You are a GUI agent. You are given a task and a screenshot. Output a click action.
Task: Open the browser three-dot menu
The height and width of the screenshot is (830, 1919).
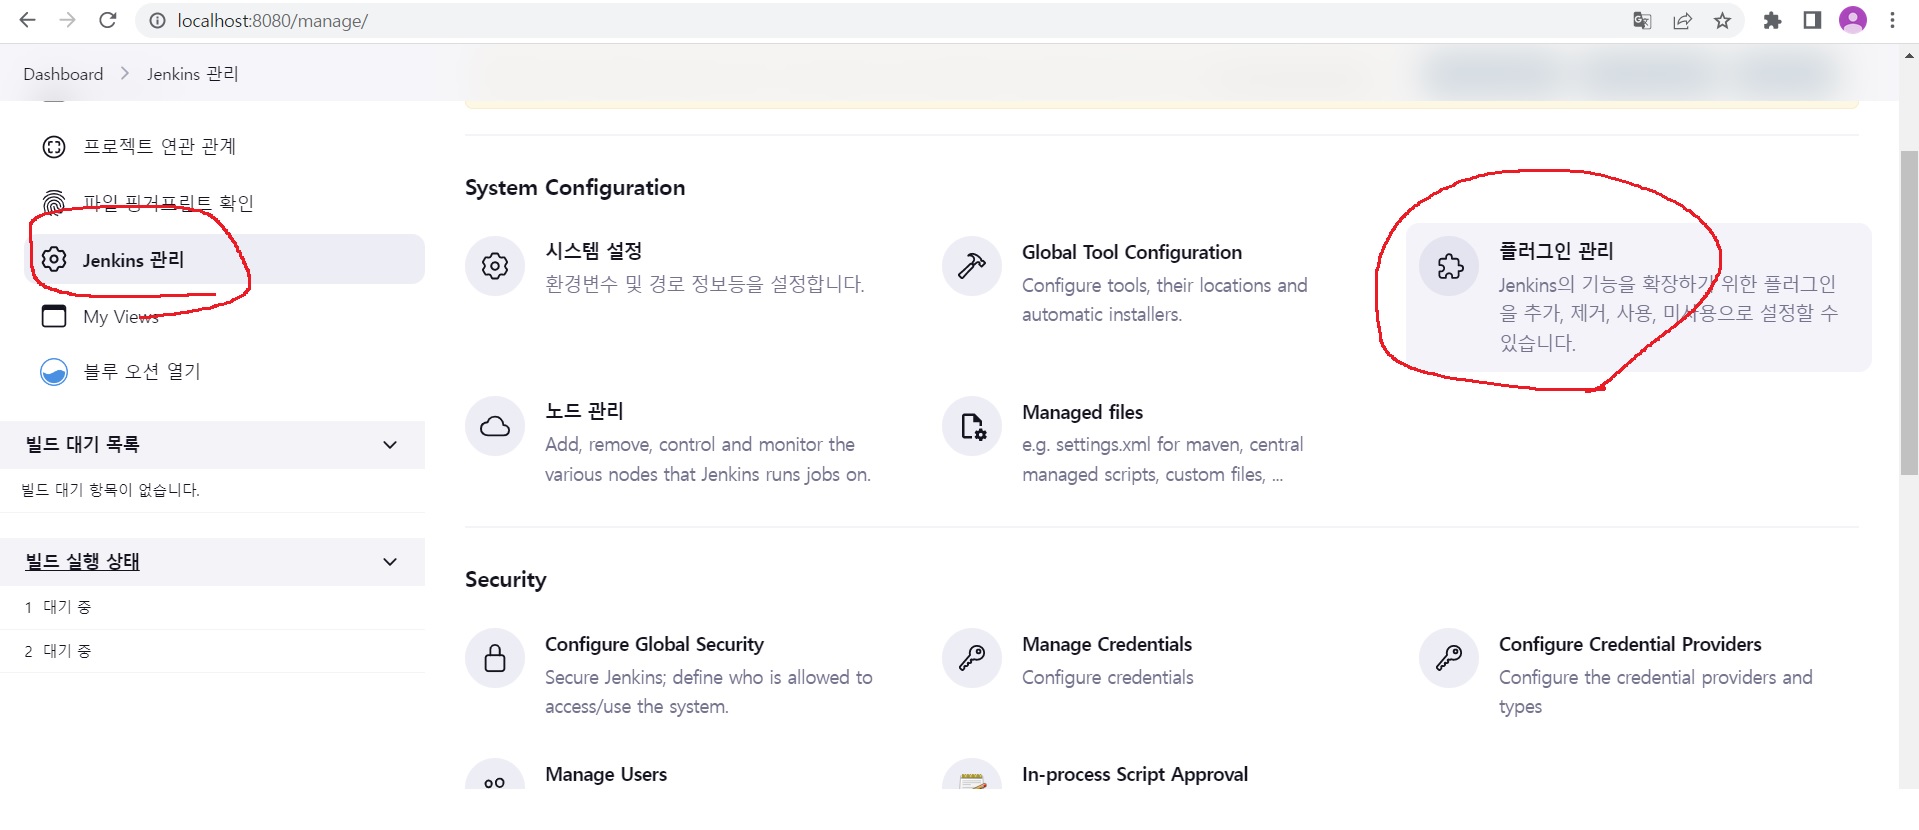pos(1892,20)
